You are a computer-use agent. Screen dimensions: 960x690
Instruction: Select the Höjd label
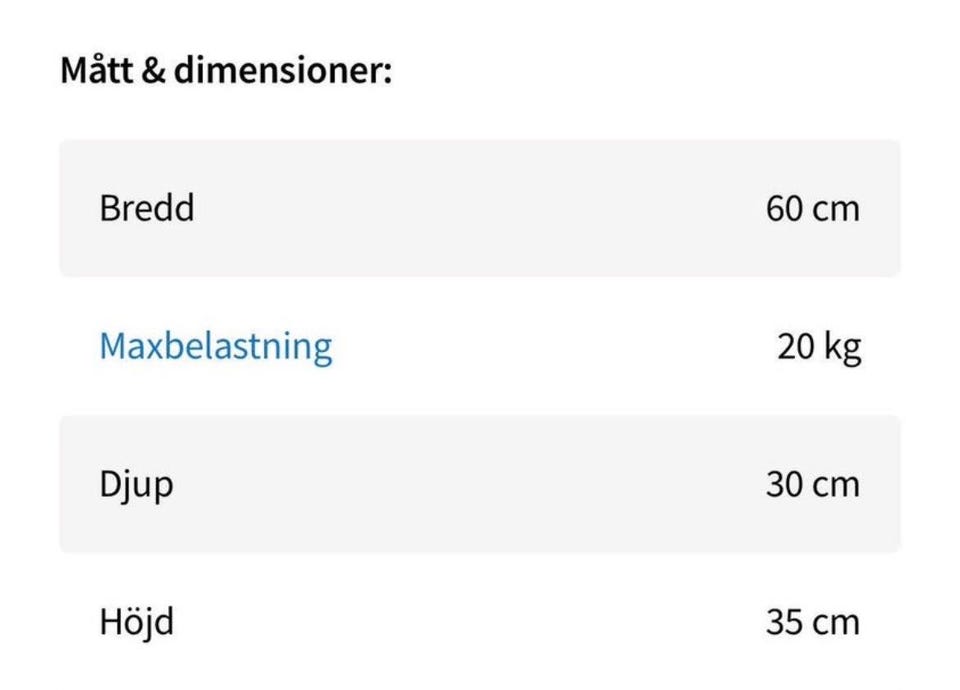coord(136,622)
